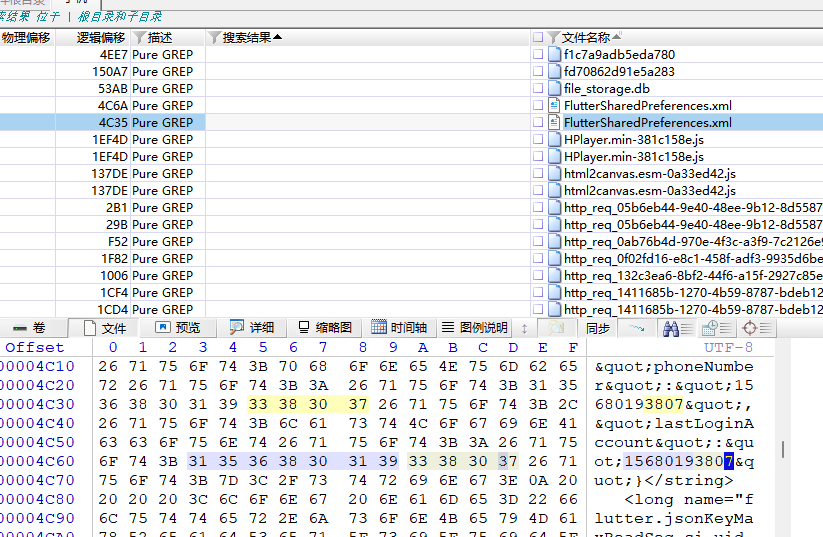Click the blue wave icon next to 同步
The image size is (823, 537).
(636, 328)
